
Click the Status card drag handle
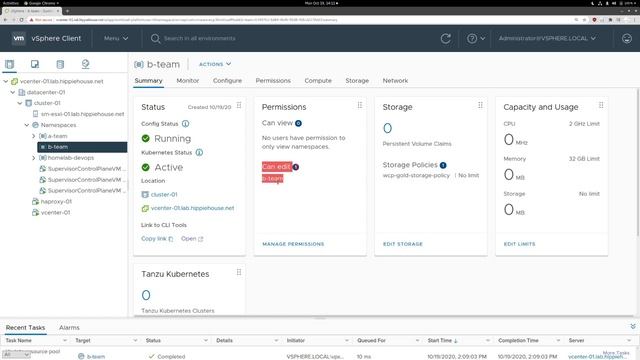(239, 105)
